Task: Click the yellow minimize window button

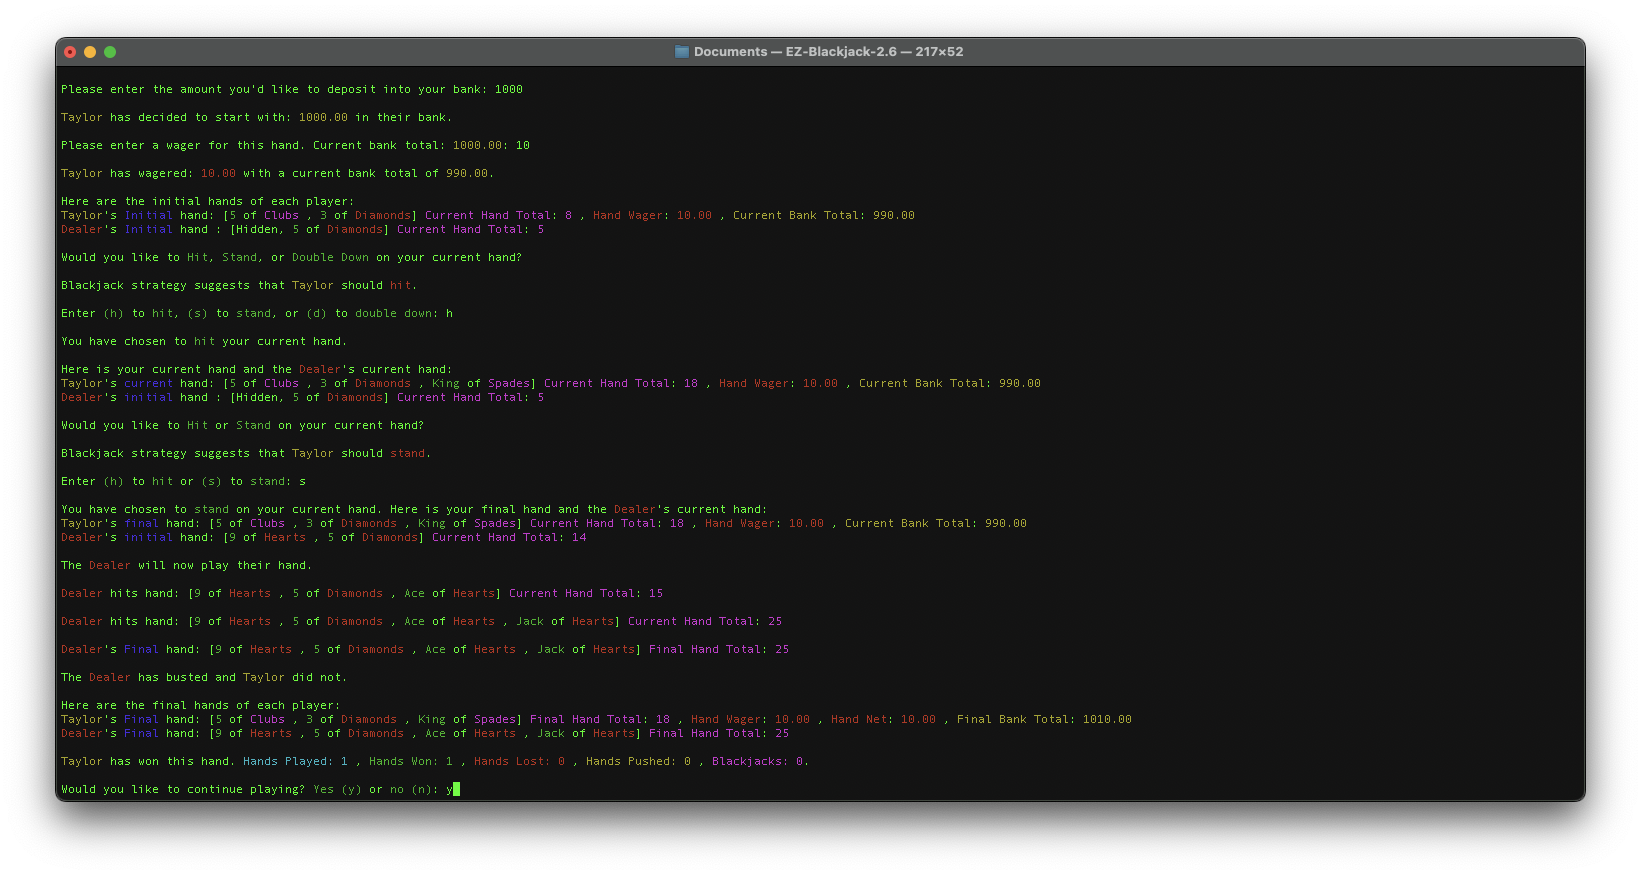Action: click(90, 52)
